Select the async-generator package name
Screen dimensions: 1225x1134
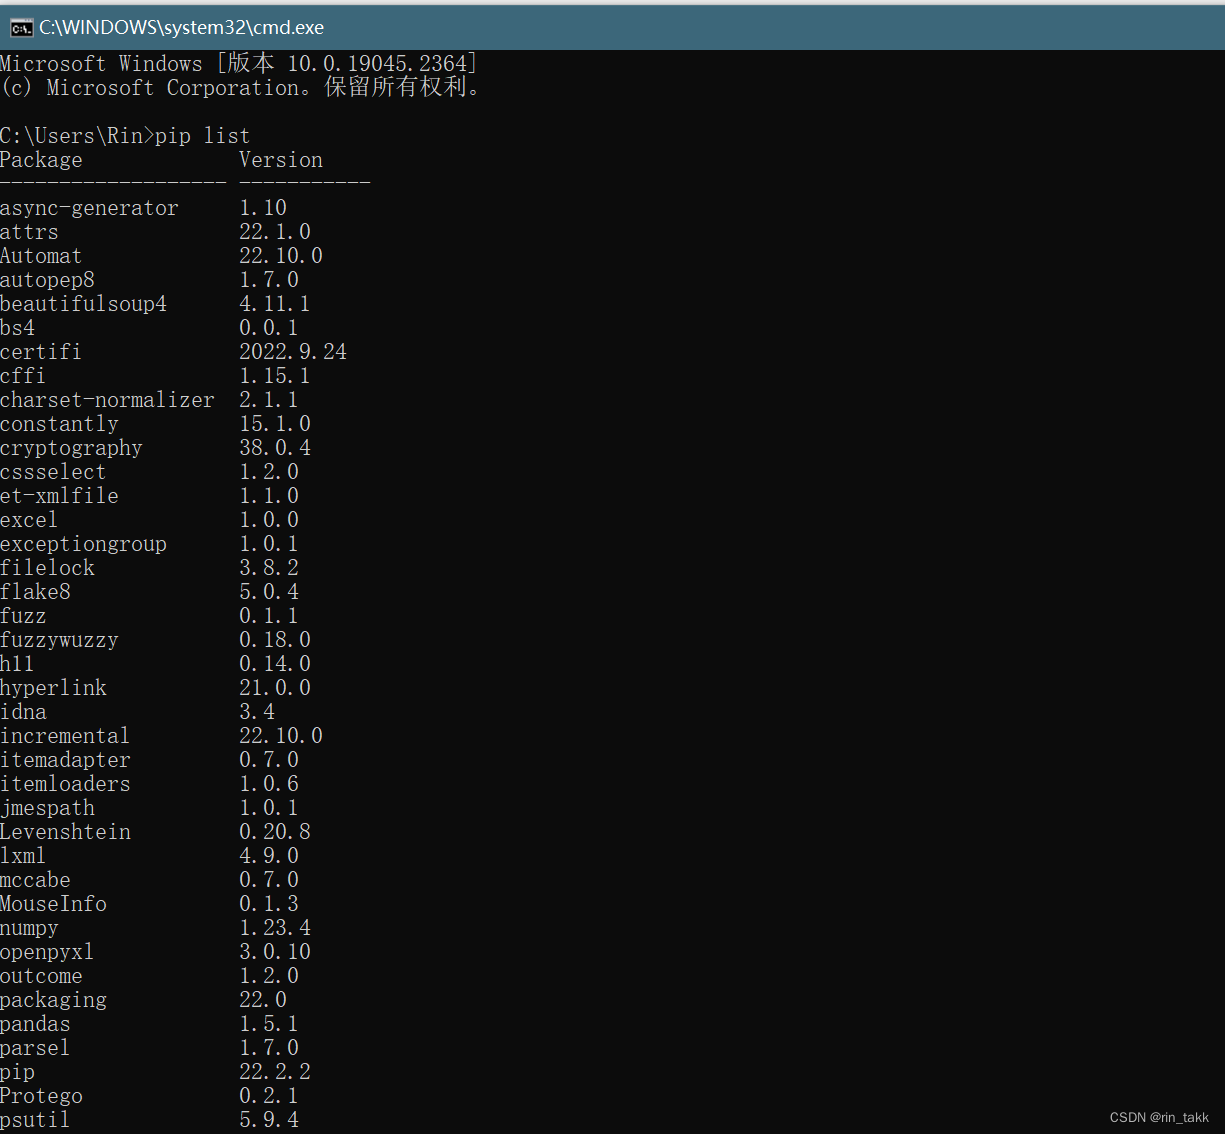pos(89,208)
